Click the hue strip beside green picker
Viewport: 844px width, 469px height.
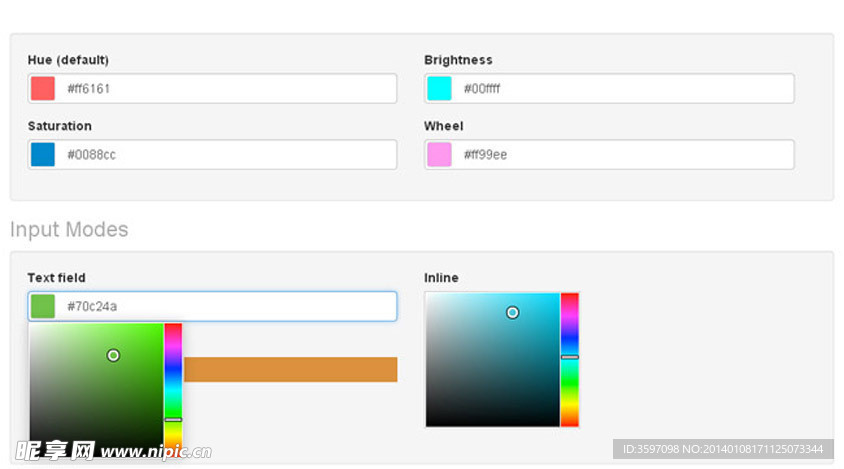173,370
